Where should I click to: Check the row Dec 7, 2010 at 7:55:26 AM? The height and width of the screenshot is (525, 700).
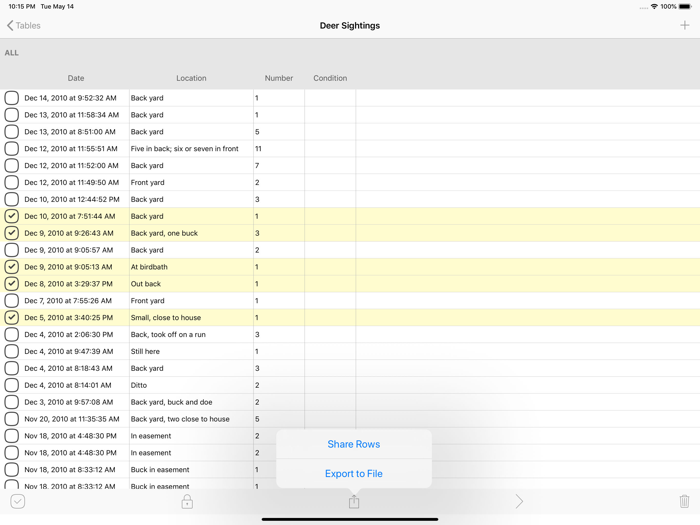click(x=12, y=300)
